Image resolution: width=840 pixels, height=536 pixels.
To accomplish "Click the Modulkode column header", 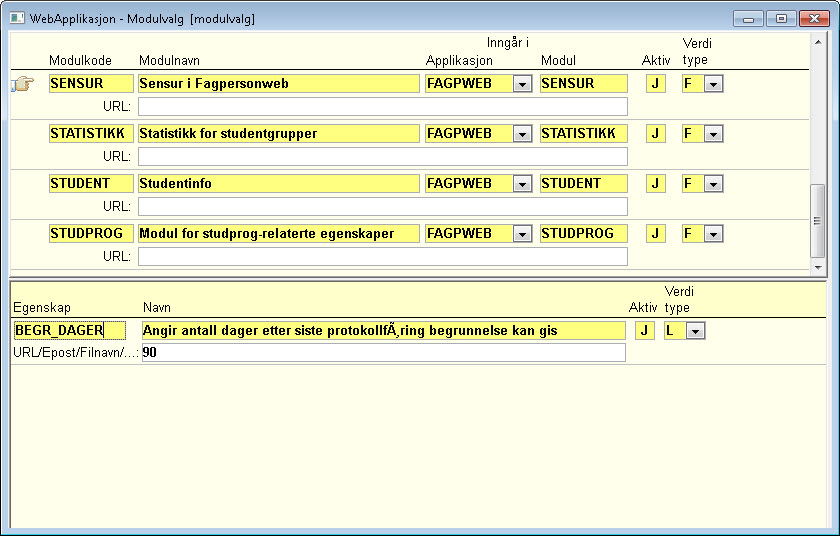I will 80,61.
